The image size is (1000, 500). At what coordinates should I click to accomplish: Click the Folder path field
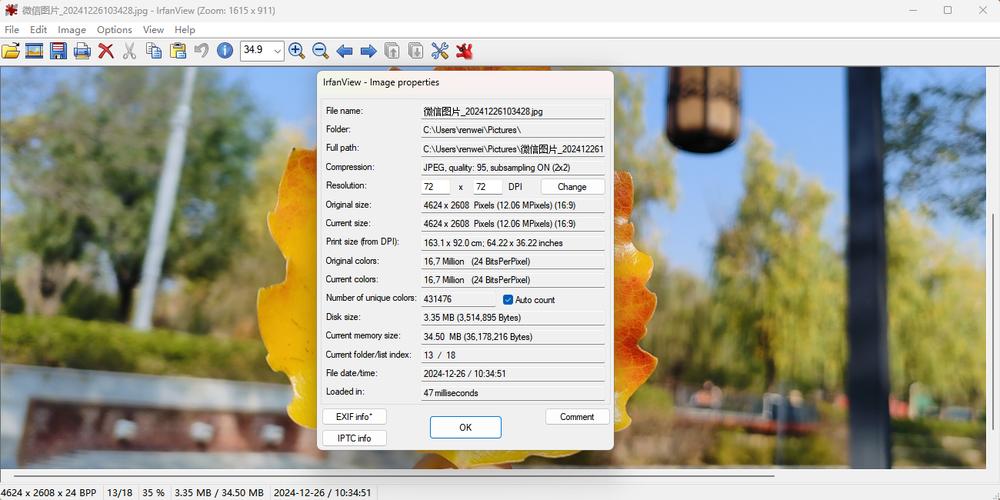click(x=513, y=130)
